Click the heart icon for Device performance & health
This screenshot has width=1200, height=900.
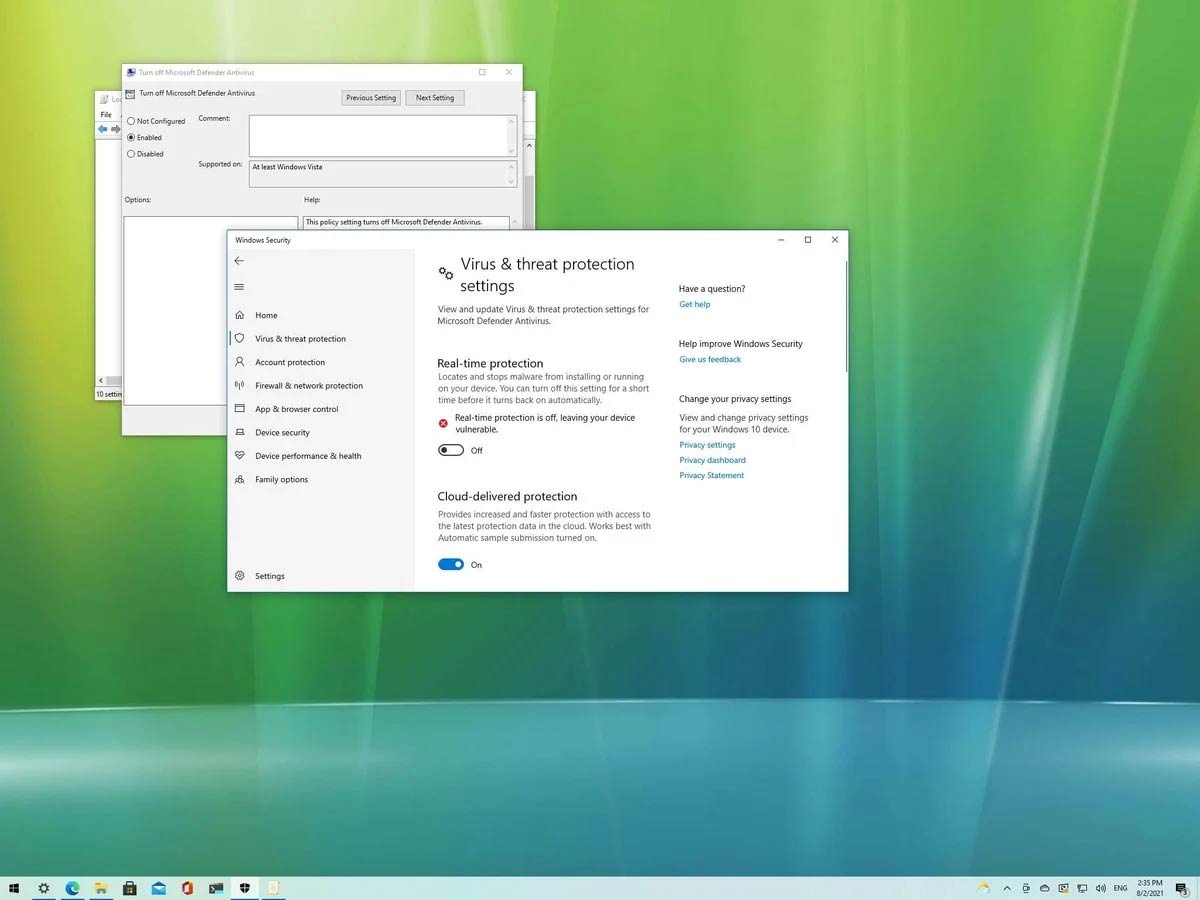(240, 456)
